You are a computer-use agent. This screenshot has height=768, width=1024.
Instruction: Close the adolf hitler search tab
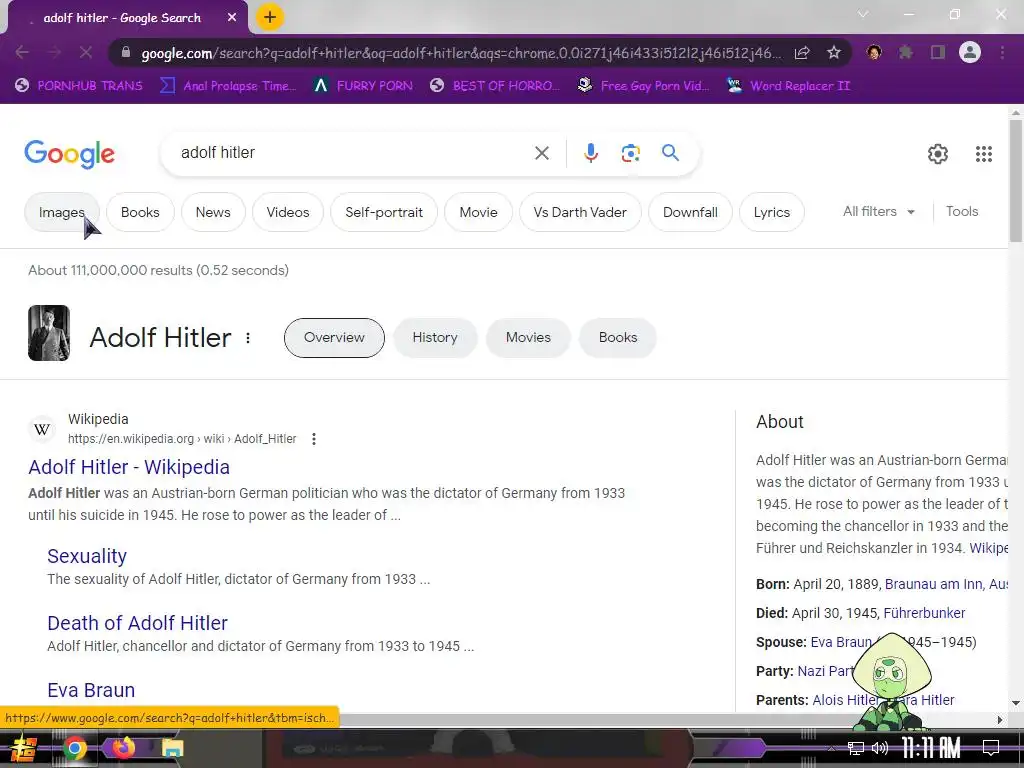tap(232, 18)
